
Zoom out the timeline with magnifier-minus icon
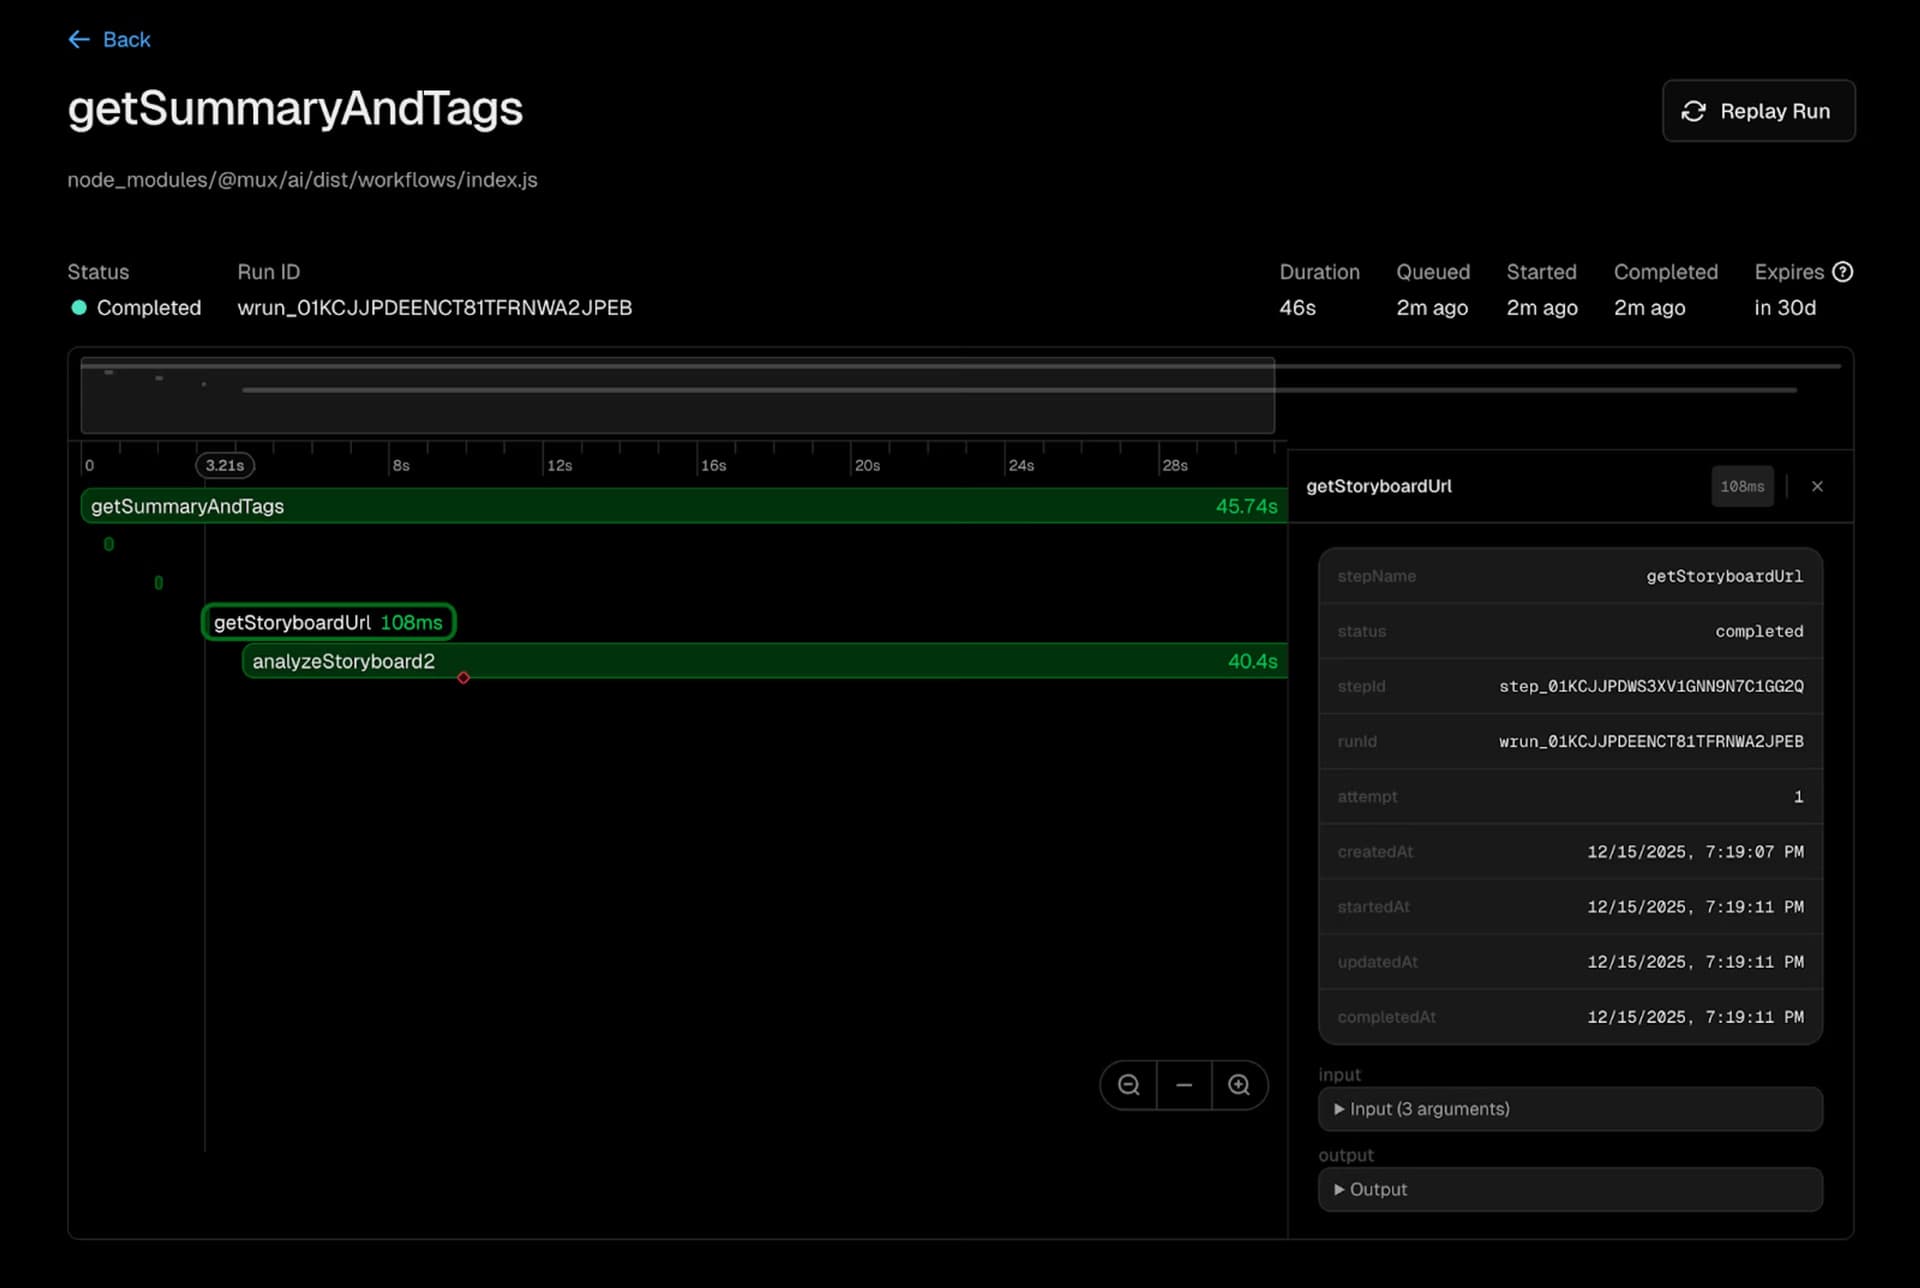(x=1129, y=1085)
